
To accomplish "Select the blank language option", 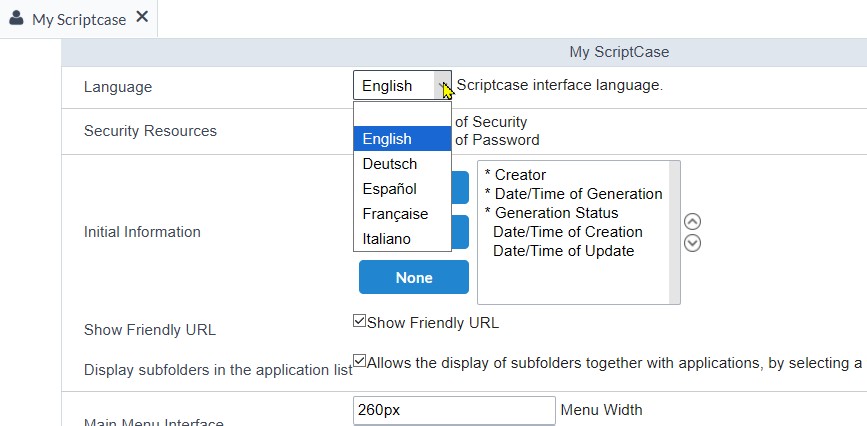I will click(402, 114).
